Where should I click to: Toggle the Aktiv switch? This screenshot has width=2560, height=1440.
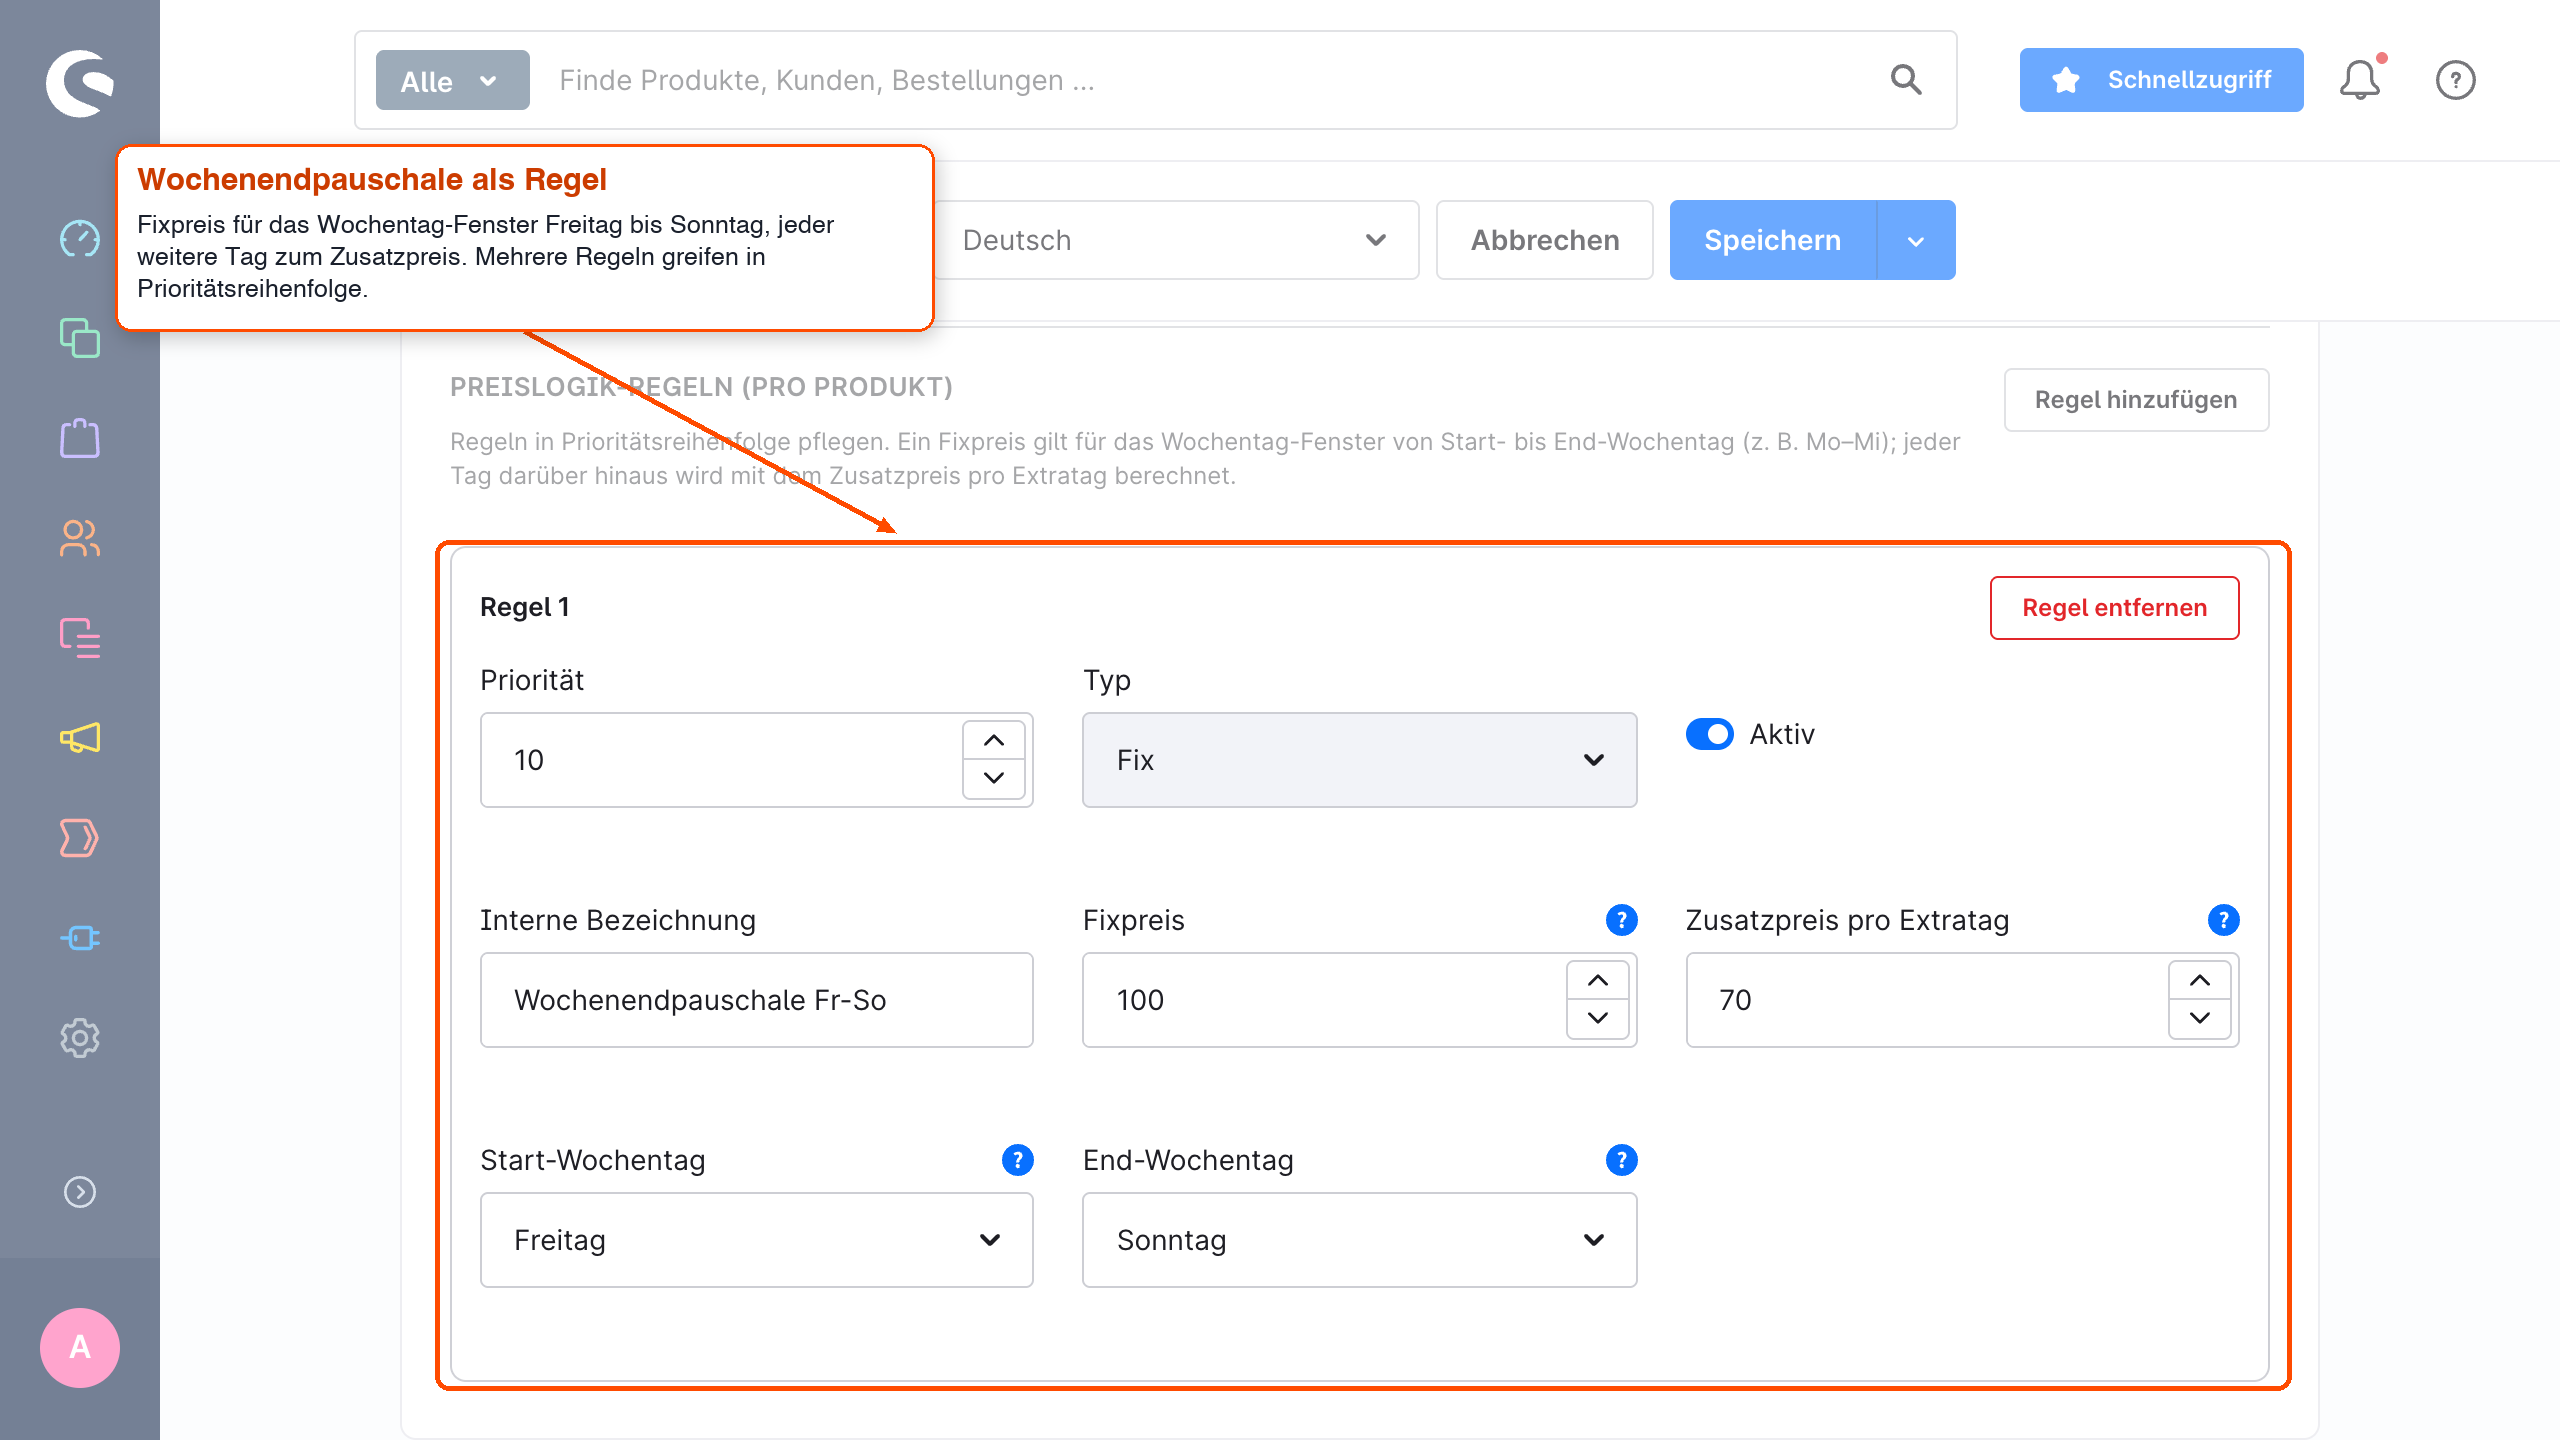click(x=1709, y=734)
